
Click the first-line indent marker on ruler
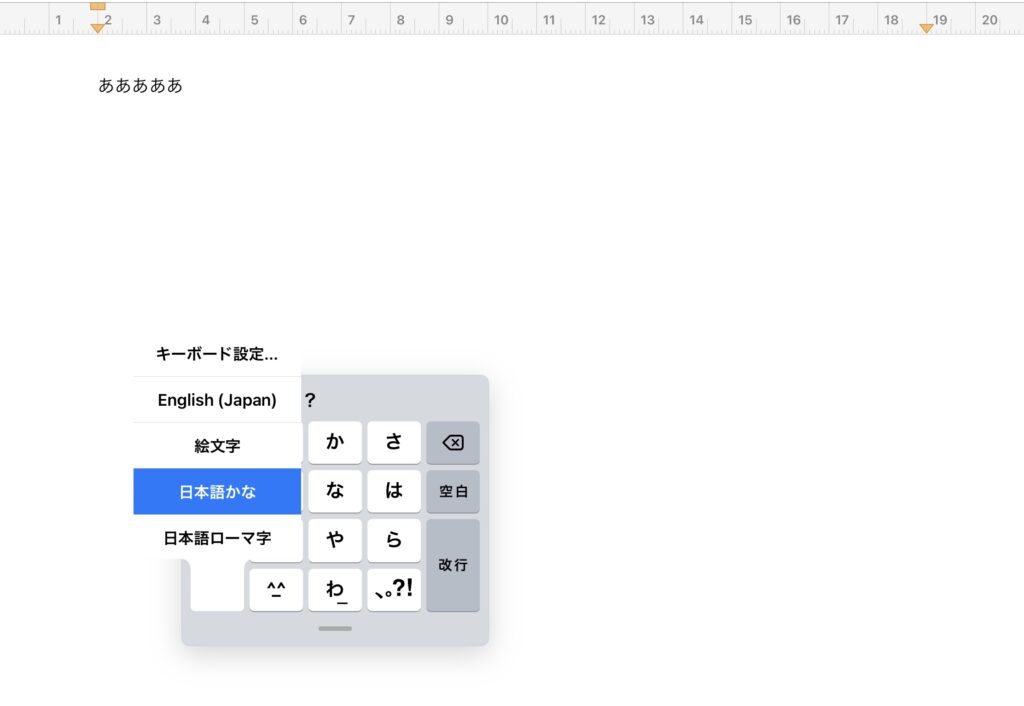tap(97, 6)
